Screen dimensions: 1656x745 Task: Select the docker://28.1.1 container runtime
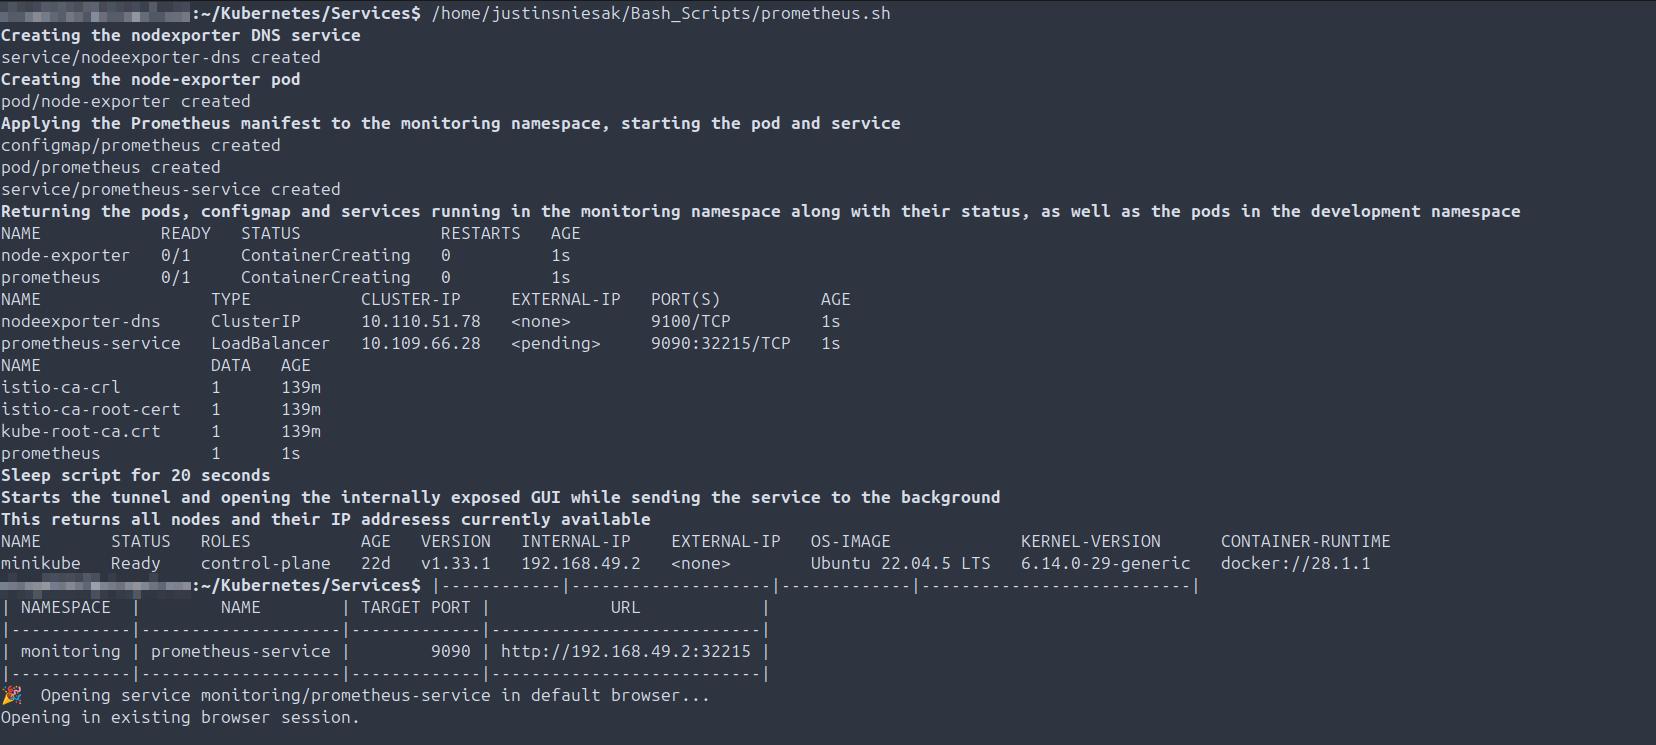[x=1295, y=563]
